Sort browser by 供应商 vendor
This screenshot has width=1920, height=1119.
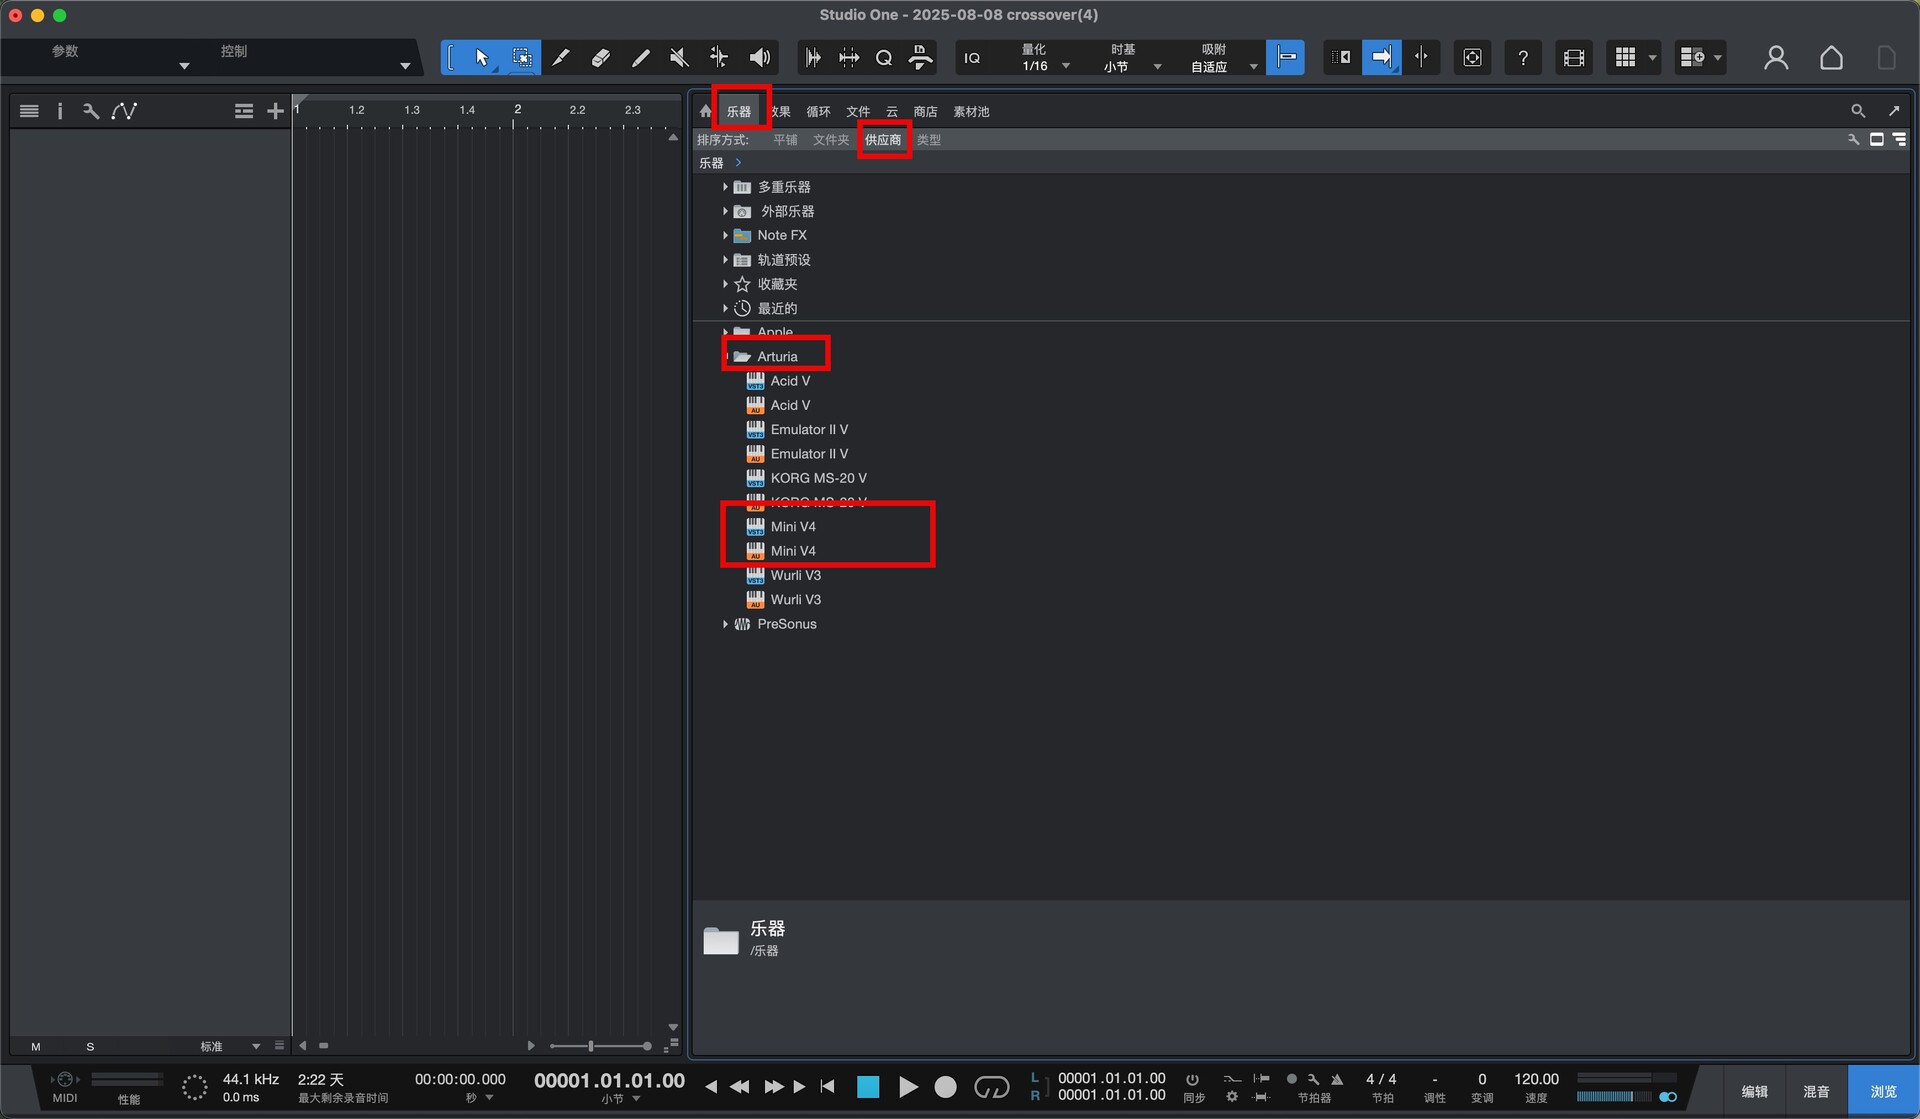coord(883,140)
